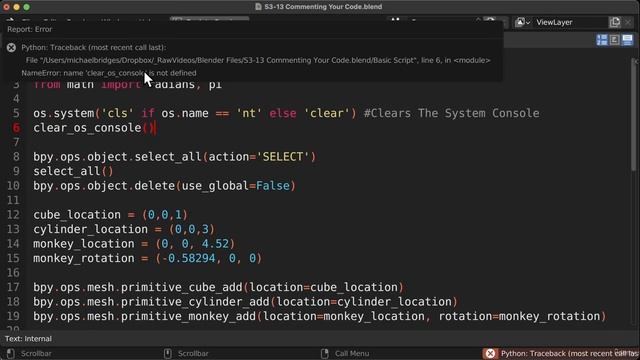Click the primitive_monkey_add line
The height and width of the screenshot is (360, 640).
click(320, 316)
